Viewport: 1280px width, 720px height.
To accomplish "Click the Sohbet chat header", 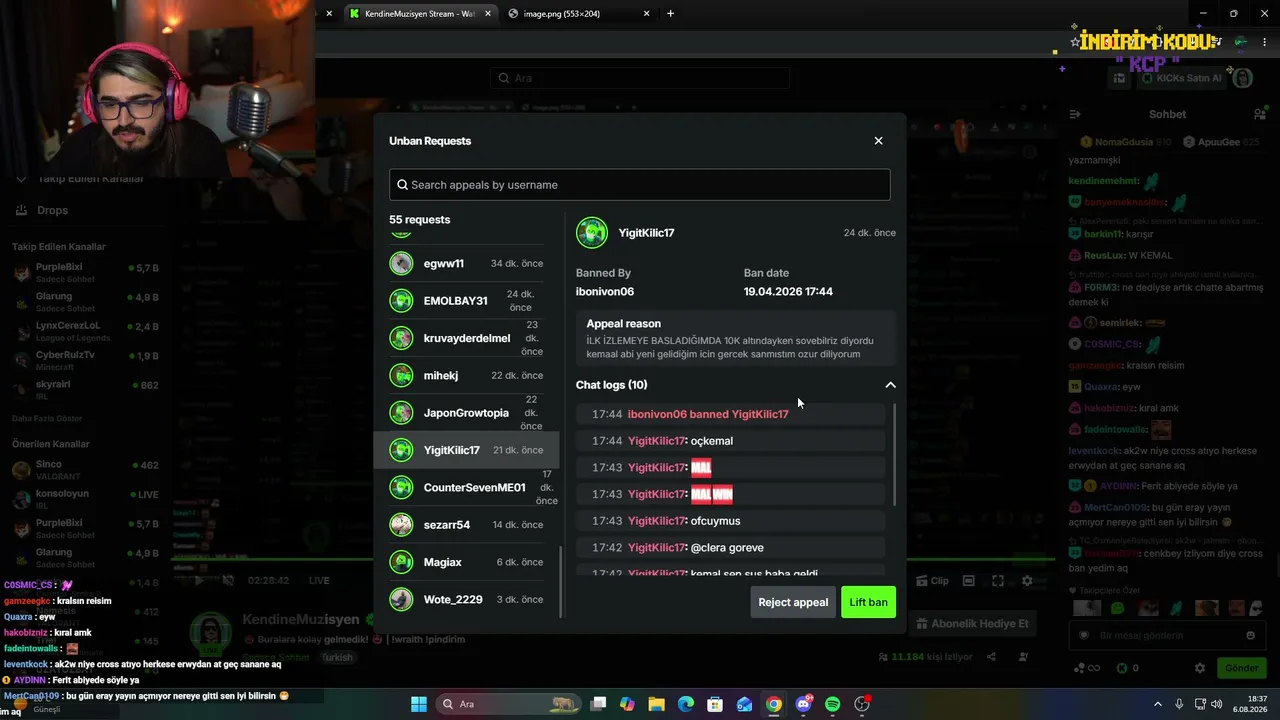I will 1167,114.
